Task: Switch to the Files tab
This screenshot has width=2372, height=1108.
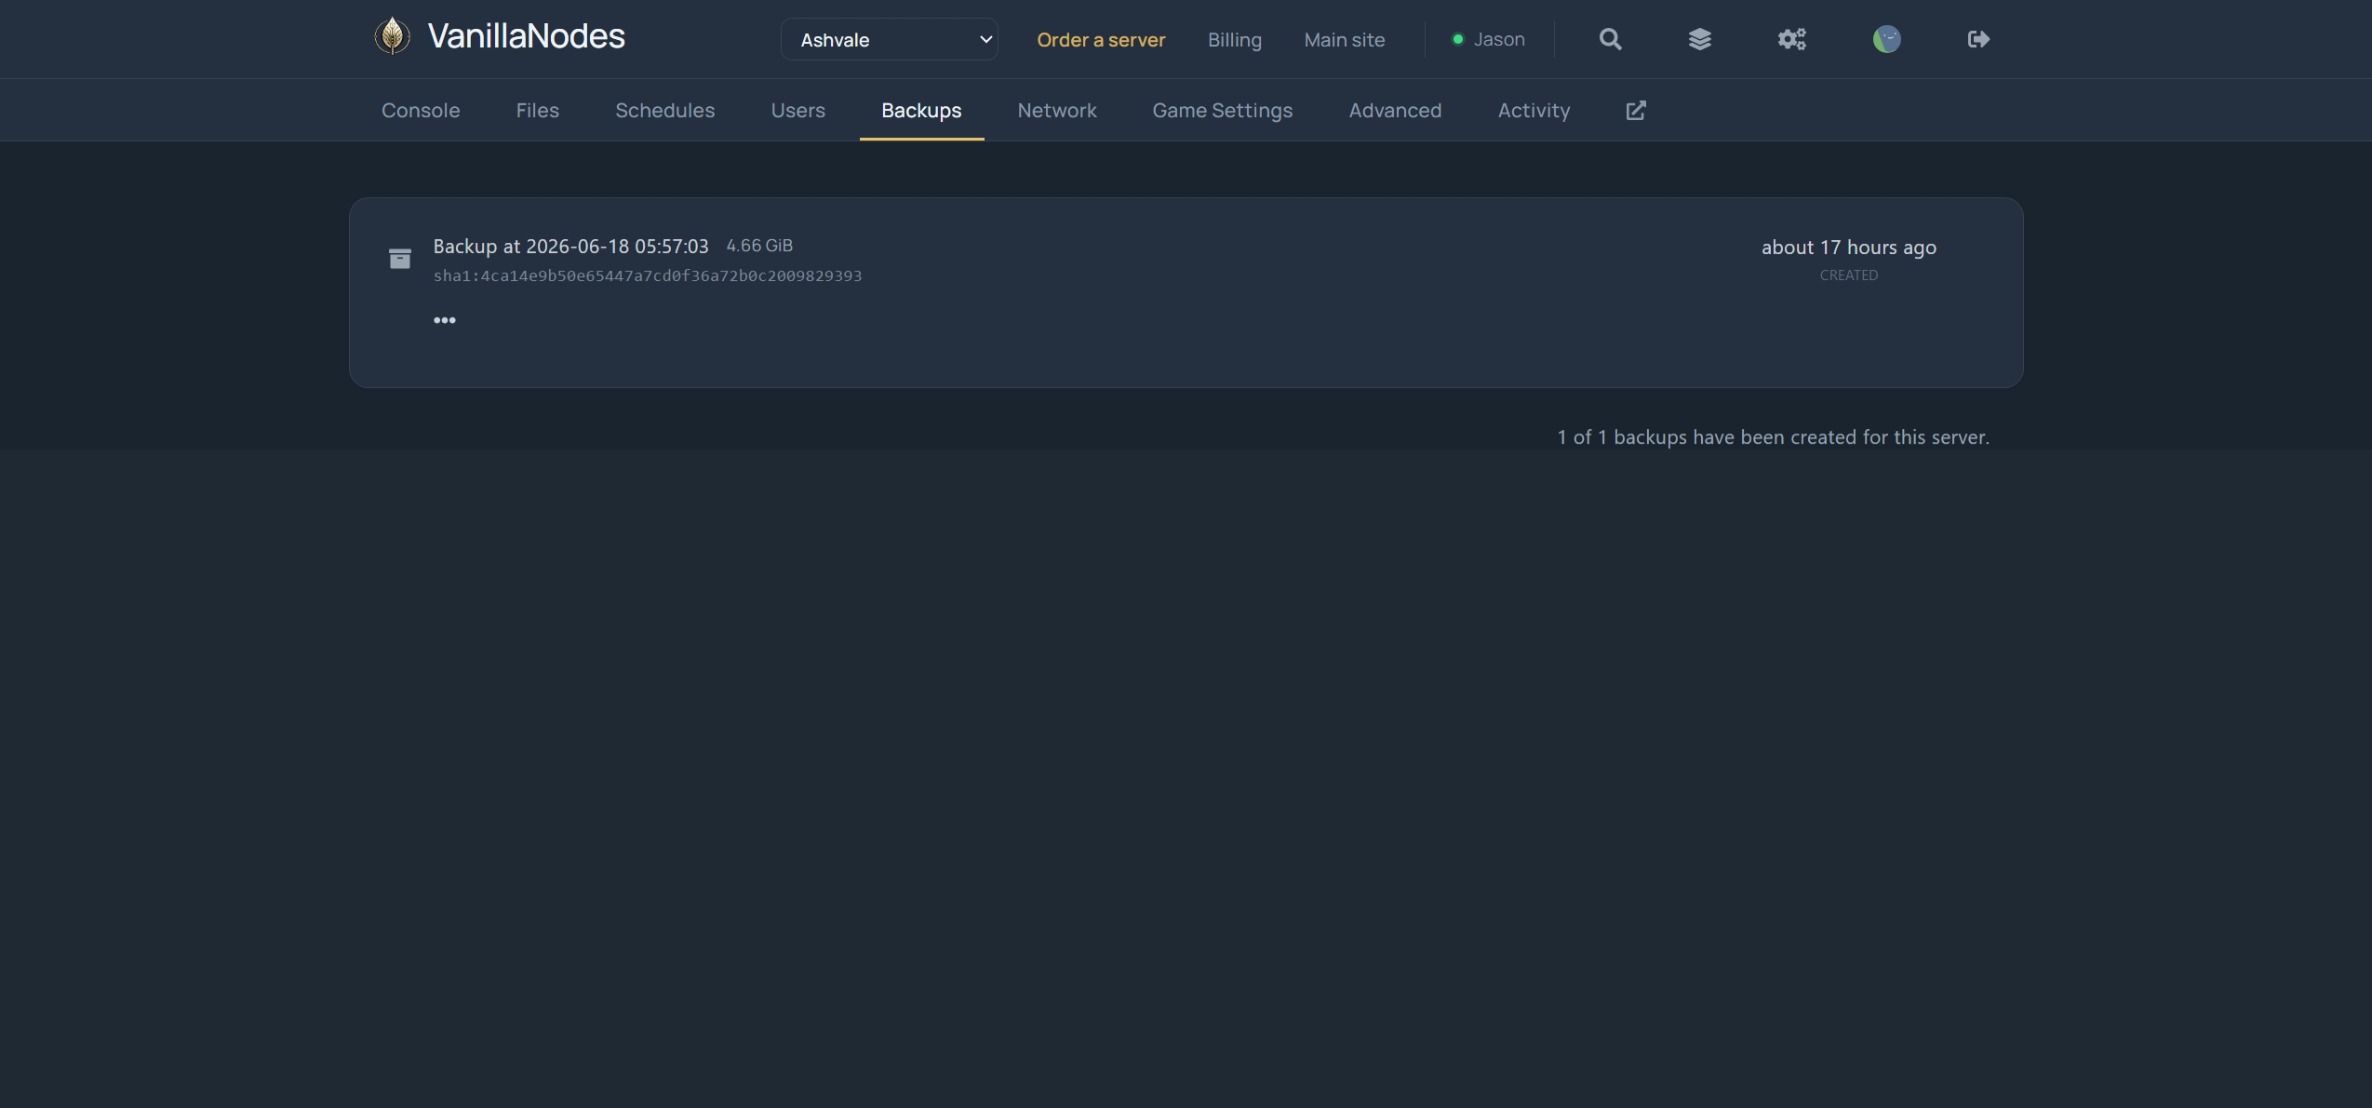Action: click(537, 110)
